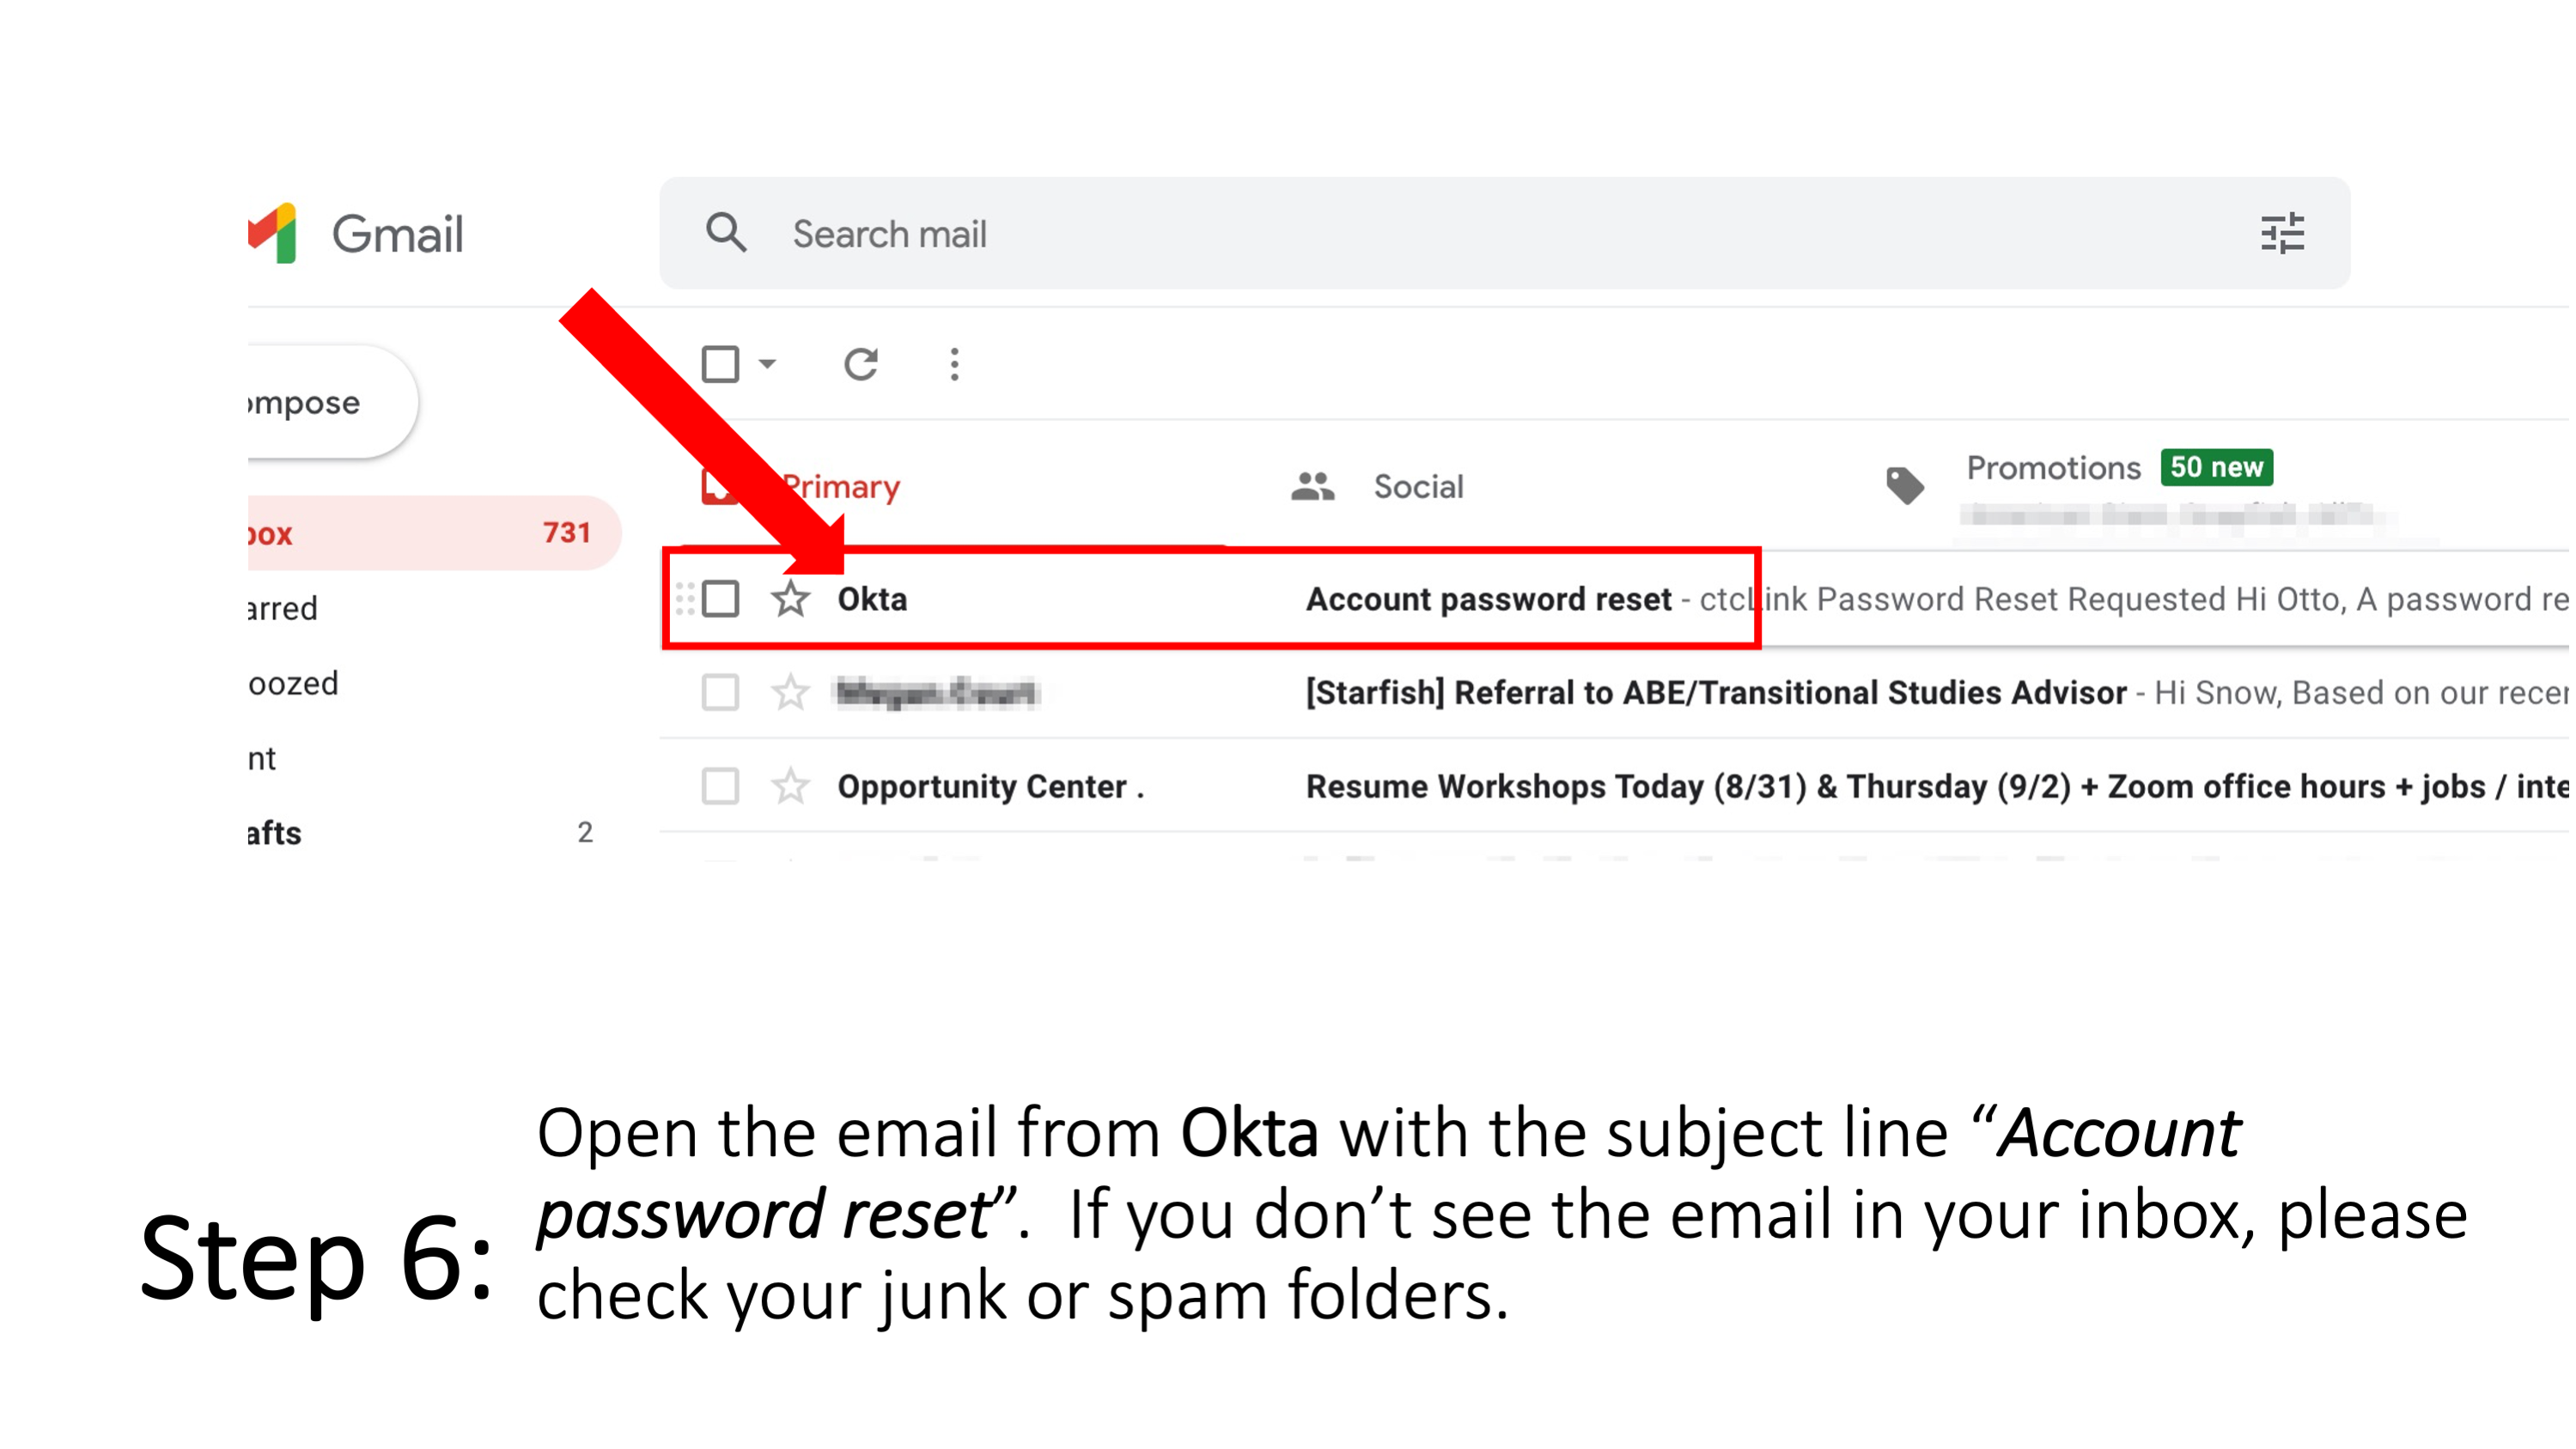2576x1449 pixels.
Task: Open the Account password reset email
Action: pyautogui.click(x=1489, y=599)
